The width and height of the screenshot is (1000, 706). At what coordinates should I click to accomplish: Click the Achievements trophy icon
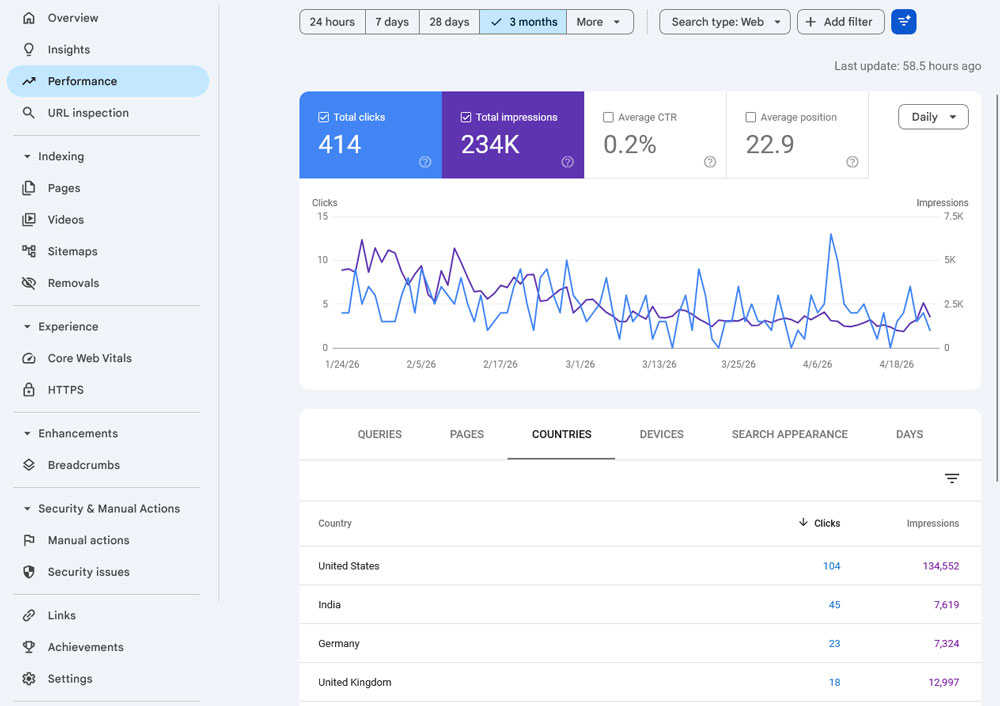[x=29, y=647]
